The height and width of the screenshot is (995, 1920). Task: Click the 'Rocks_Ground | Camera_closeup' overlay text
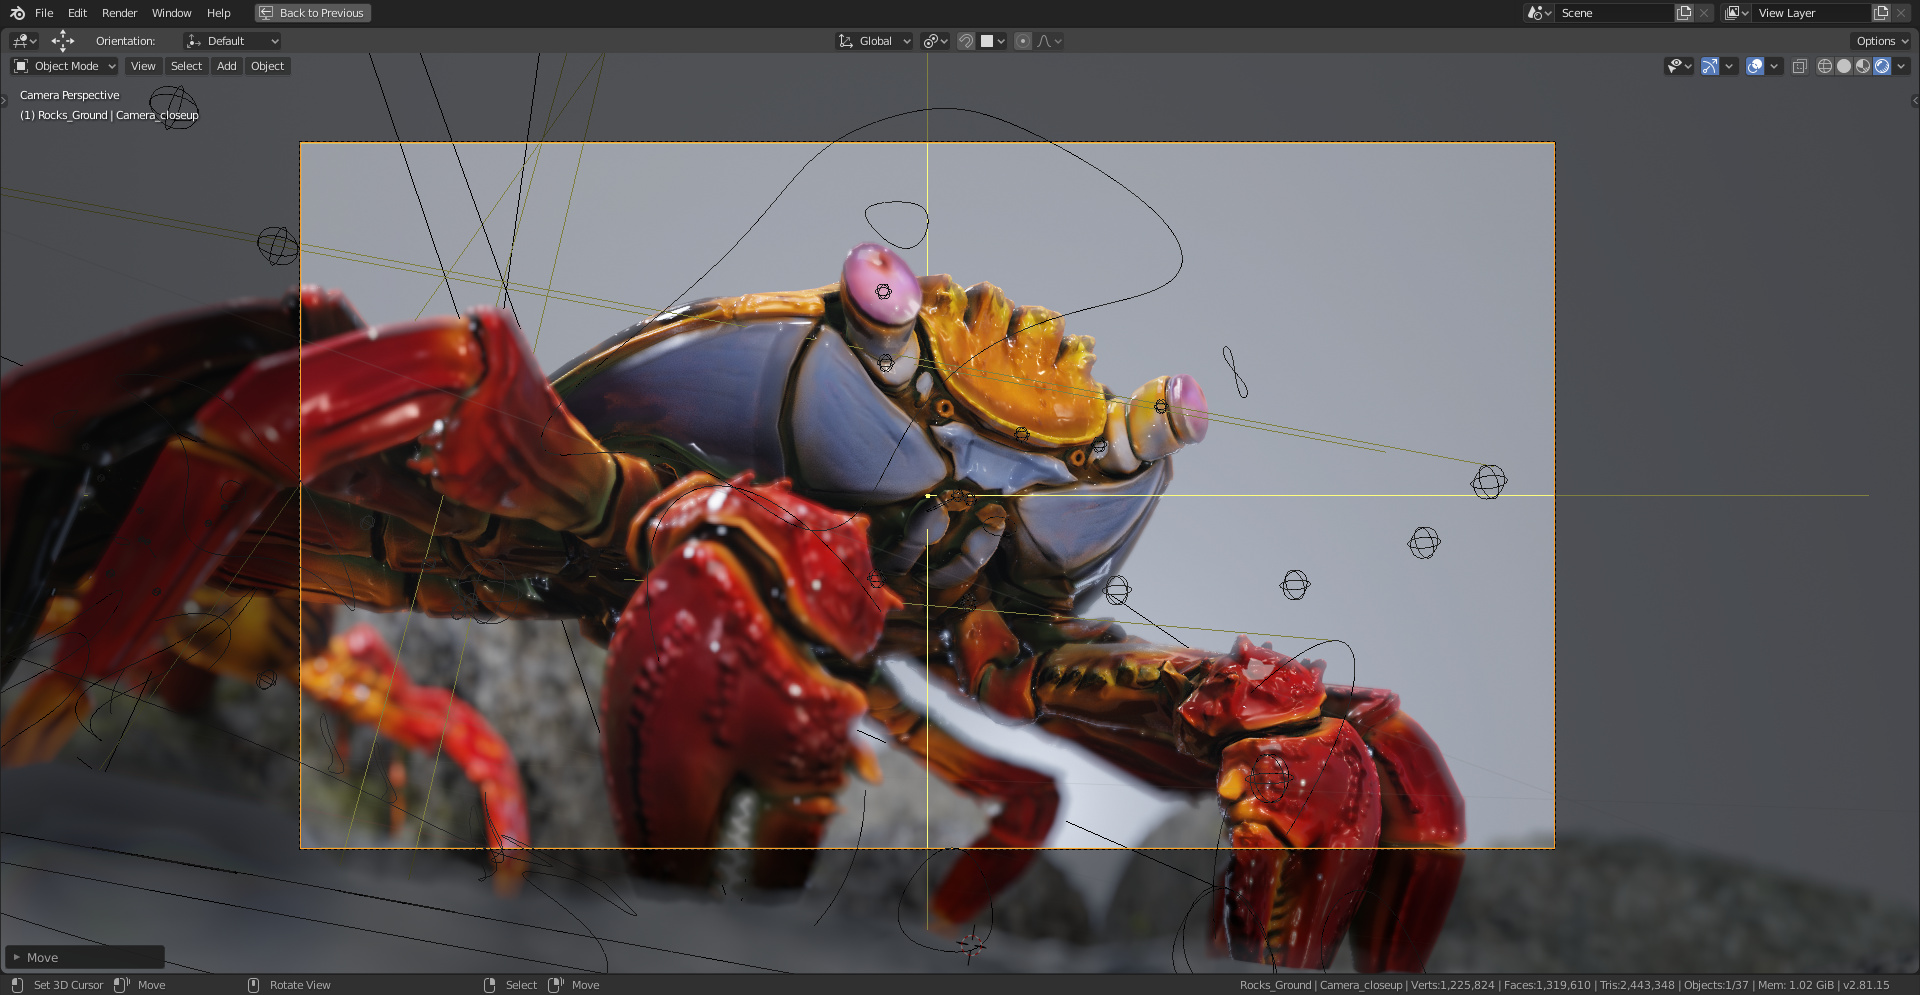coord(118,115)
